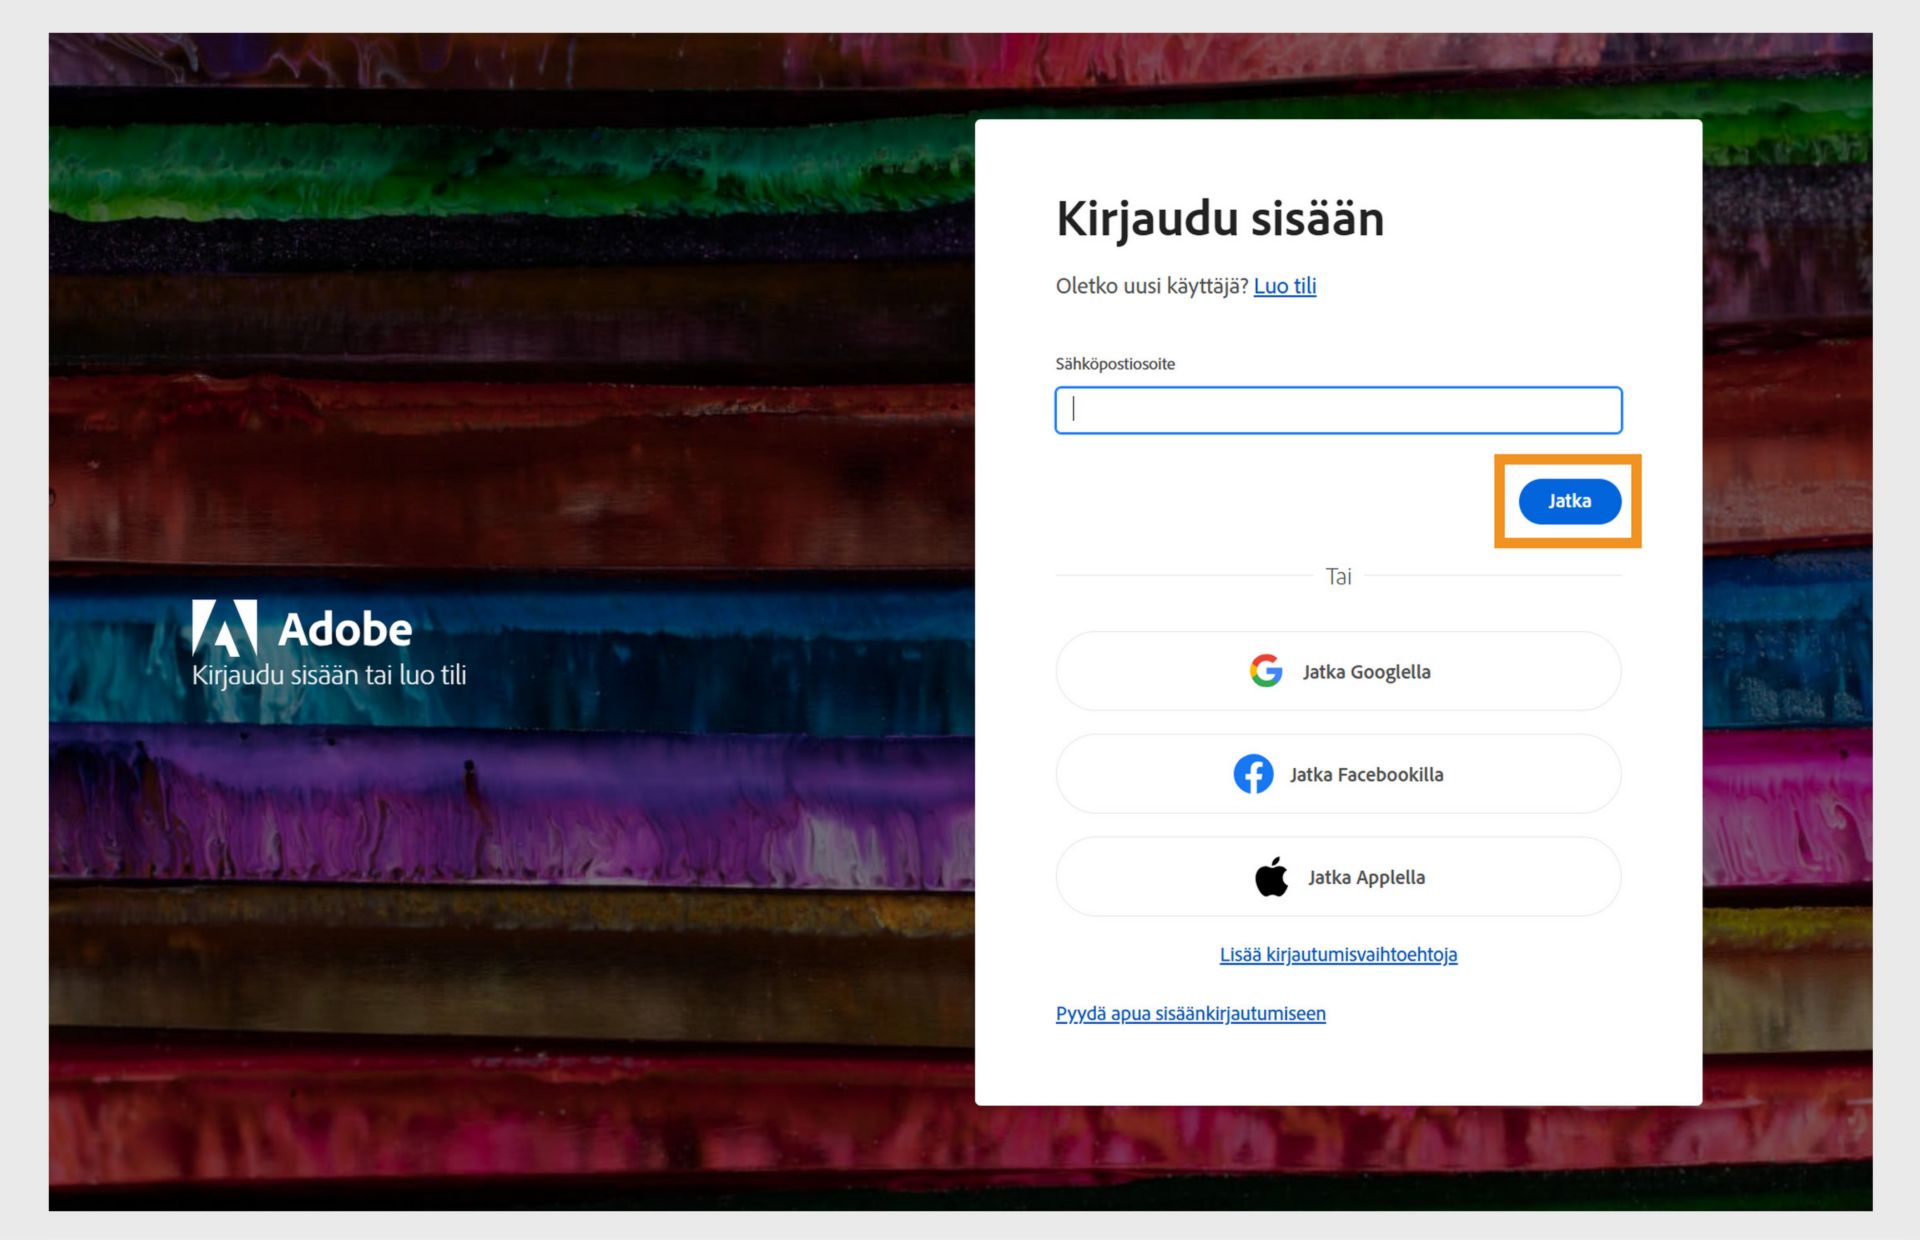Click 'Oletko uusi käyttäjä?' text
Viewport: 1920px width, 1240px height.
click(1151, 286)
